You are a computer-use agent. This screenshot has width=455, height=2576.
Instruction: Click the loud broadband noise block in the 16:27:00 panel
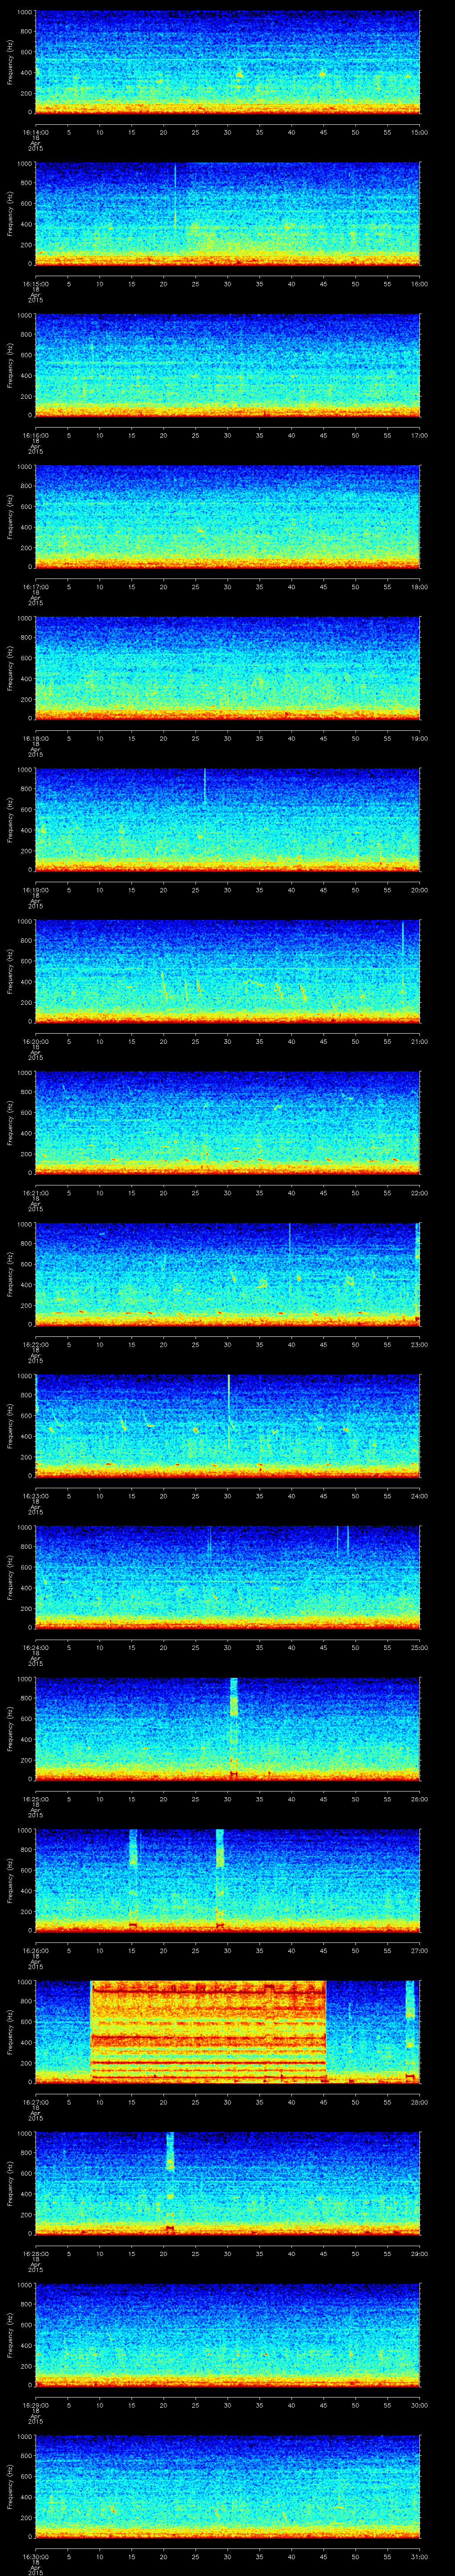tap(208, 2032)
